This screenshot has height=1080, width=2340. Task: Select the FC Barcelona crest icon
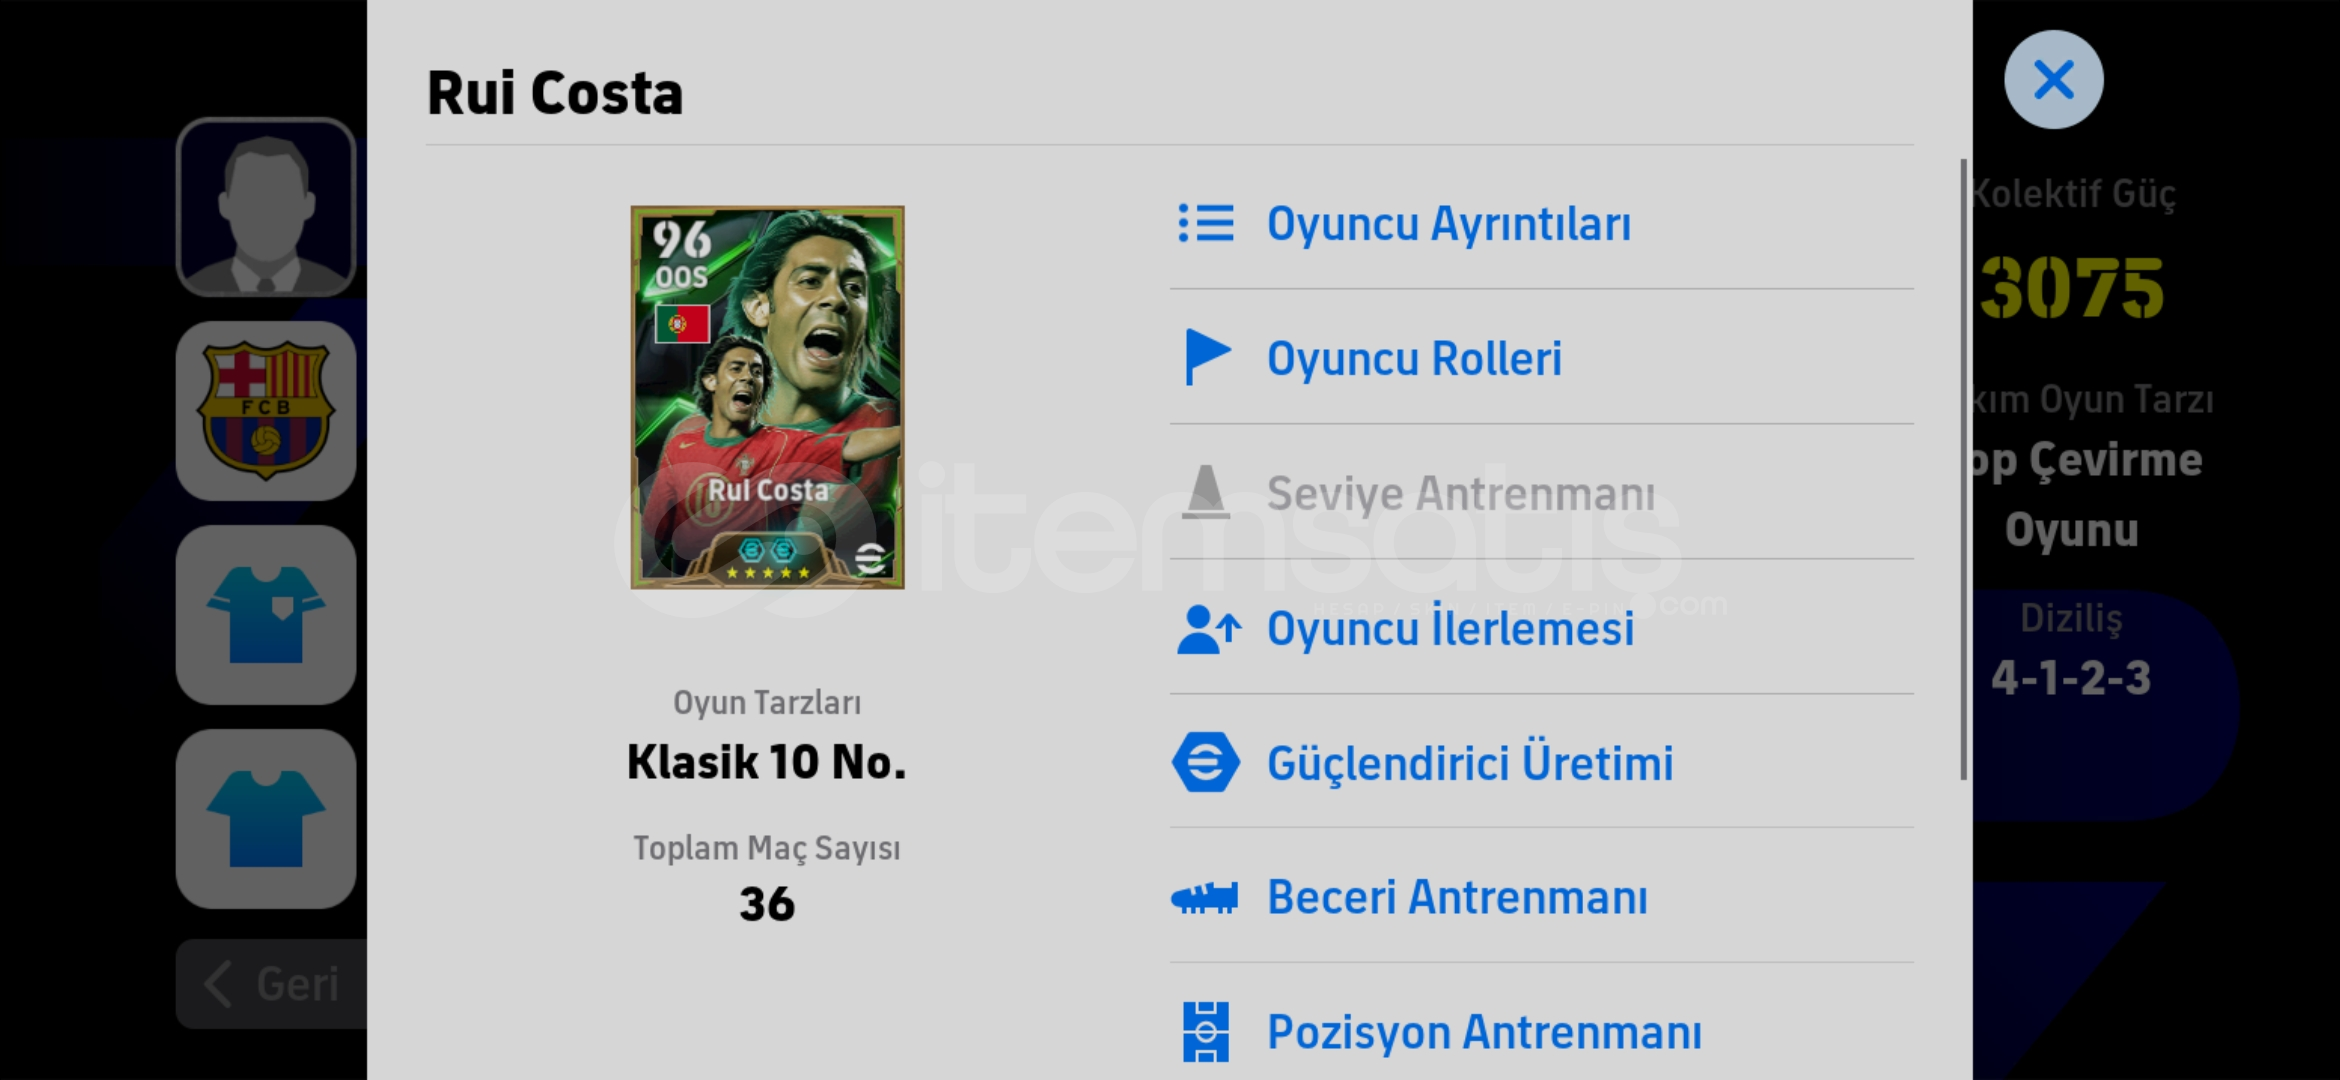[266, 411]
